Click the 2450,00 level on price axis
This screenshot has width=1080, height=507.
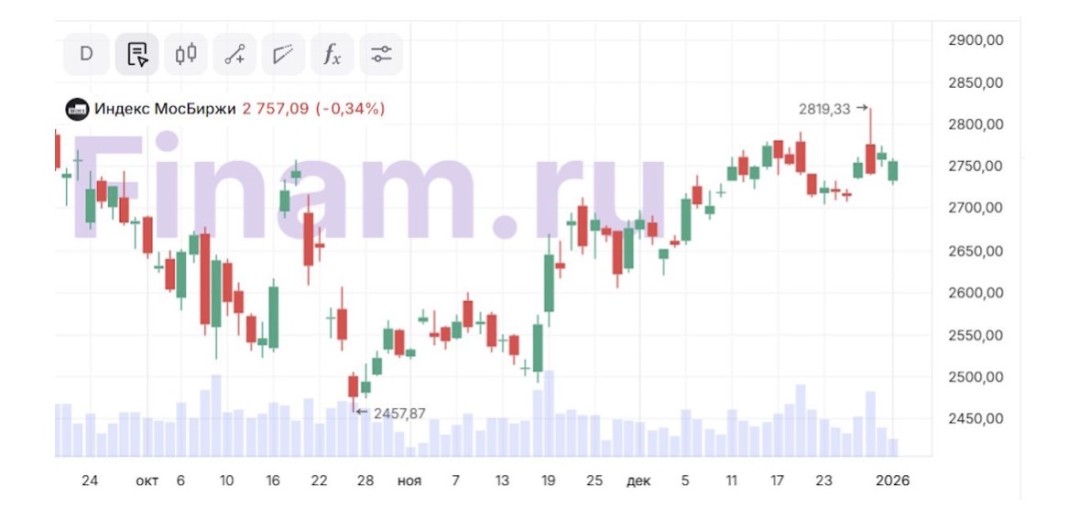click(974, 419)
